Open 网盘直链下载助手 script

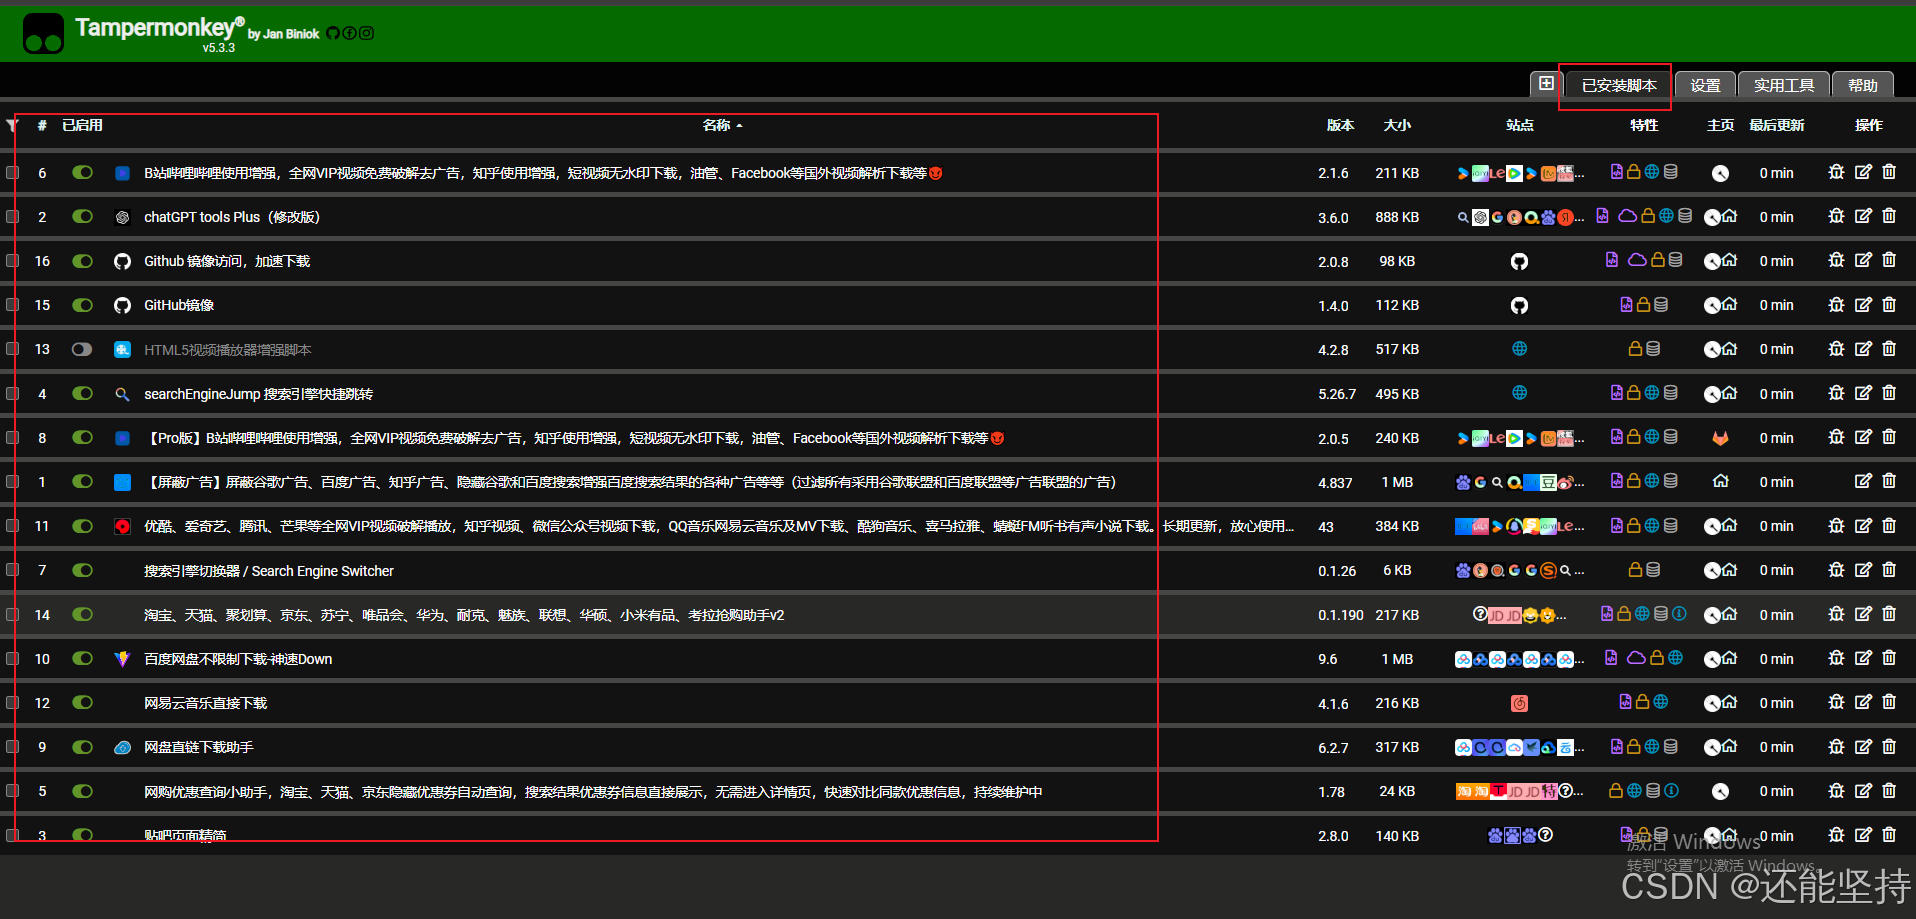tap(199, 747)
